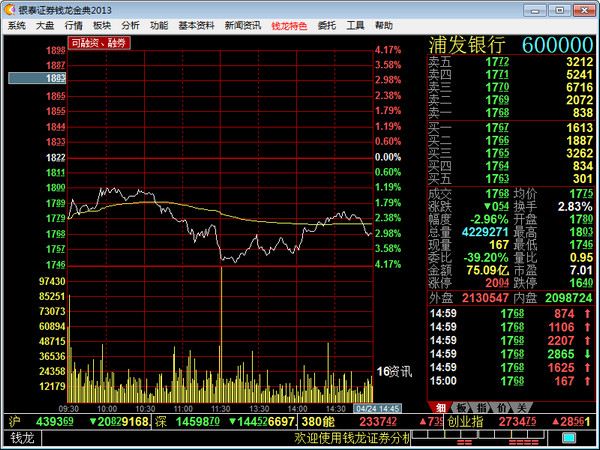Click the 内盘 value 2098724
600x450 pixels.
(569, 298)
